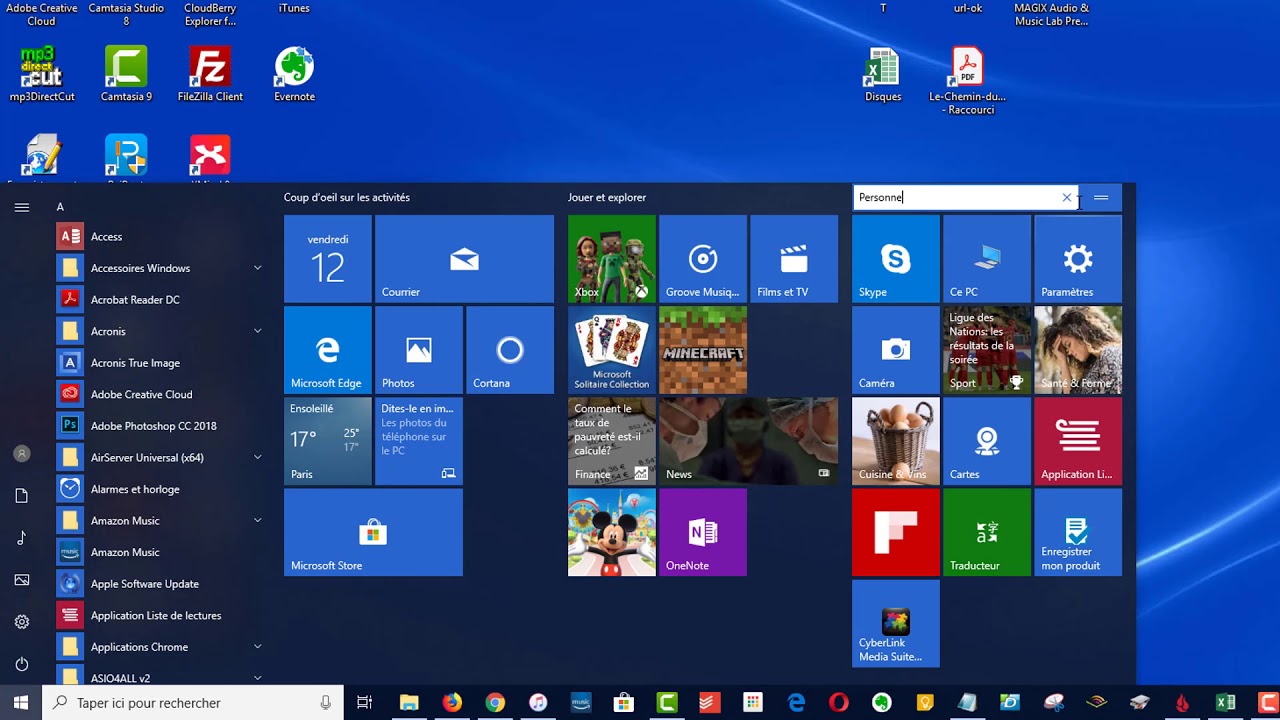1280x720 pixels.
Task: Open the phone photos tip tile
Action: [418, 441]
